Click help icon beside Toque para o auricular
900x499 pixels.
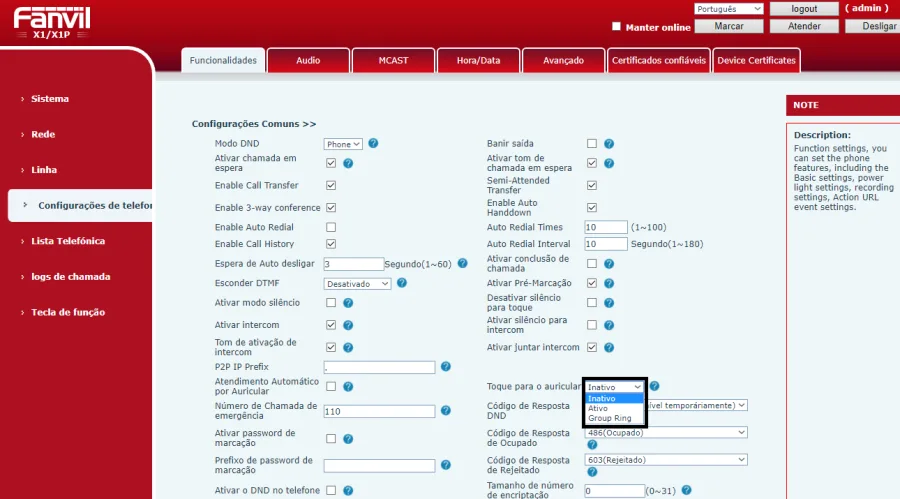pos(654,386)
